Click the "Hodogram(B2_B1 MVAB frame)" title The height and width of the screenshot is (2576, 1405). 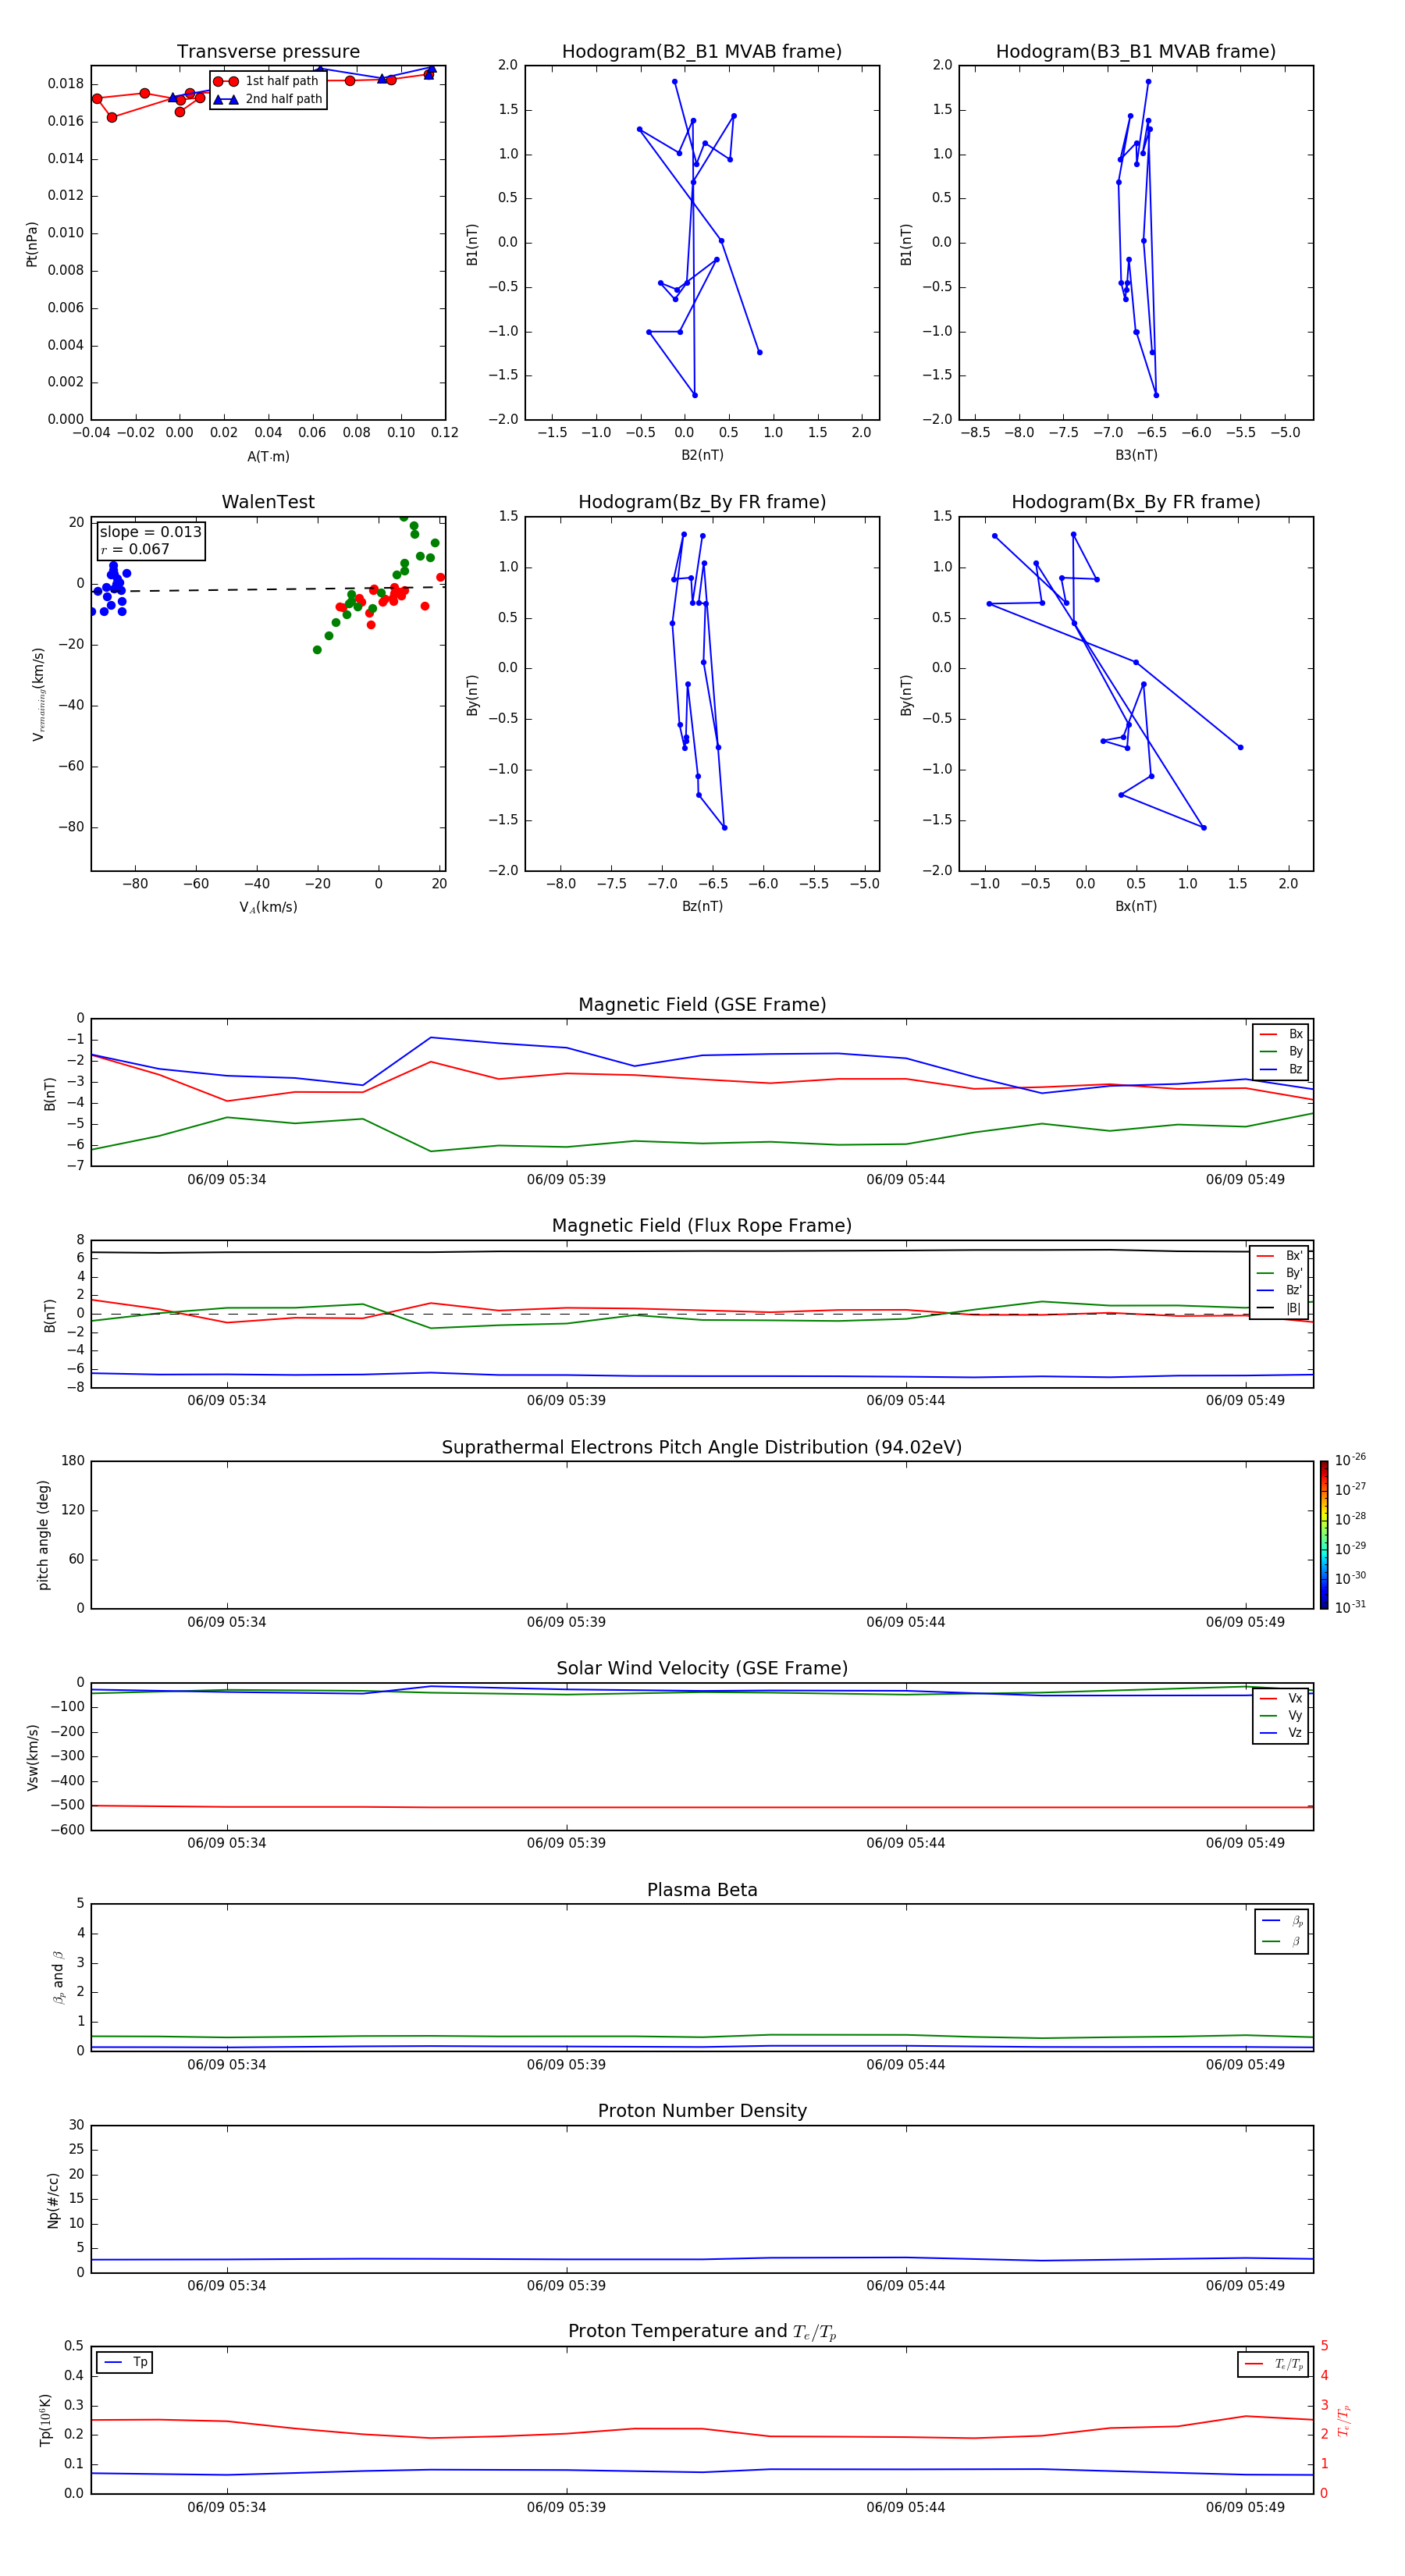point(702,52)
